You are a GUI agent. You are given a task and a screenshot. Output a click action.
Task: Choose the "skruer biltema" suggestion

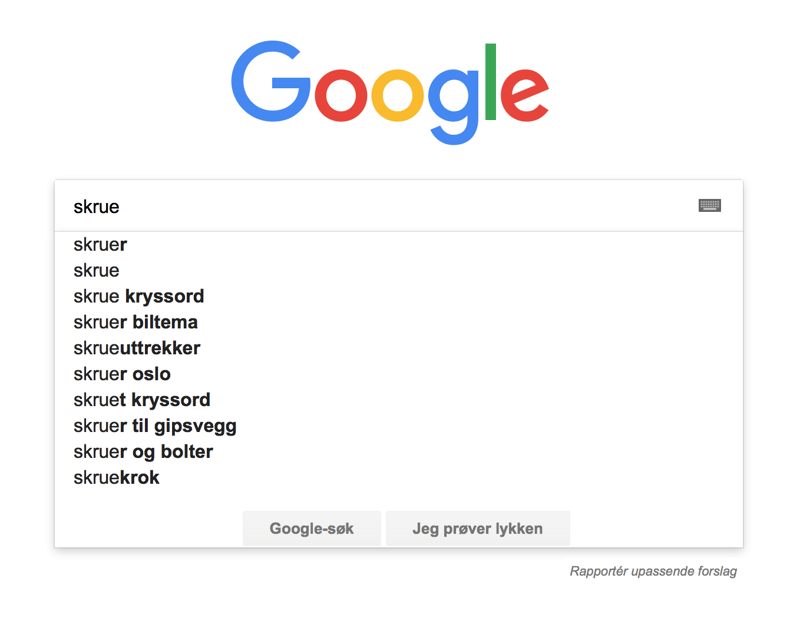(x=135, y=322)
